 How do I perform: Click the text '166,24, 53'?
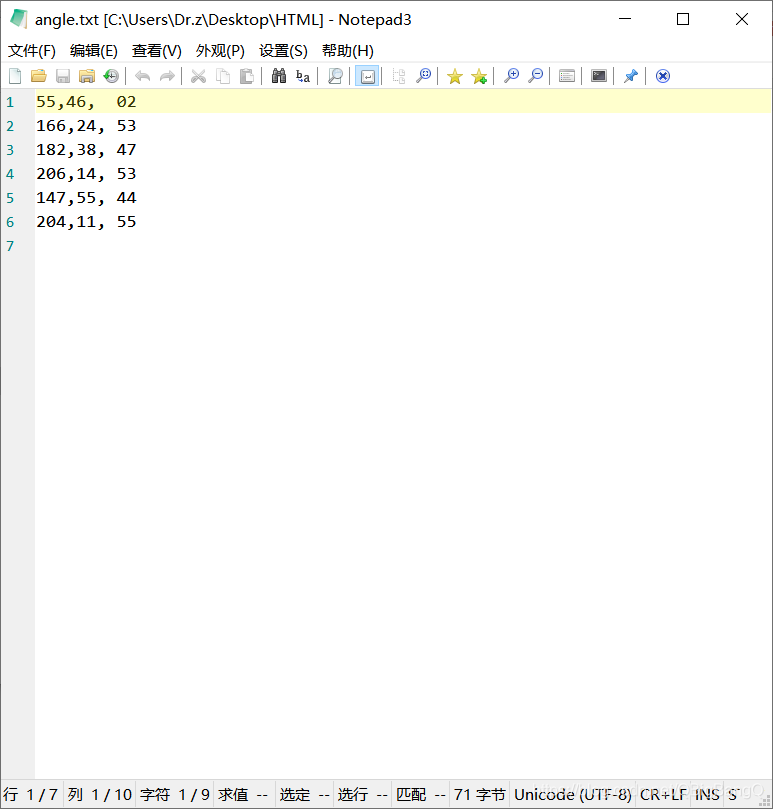86,125
